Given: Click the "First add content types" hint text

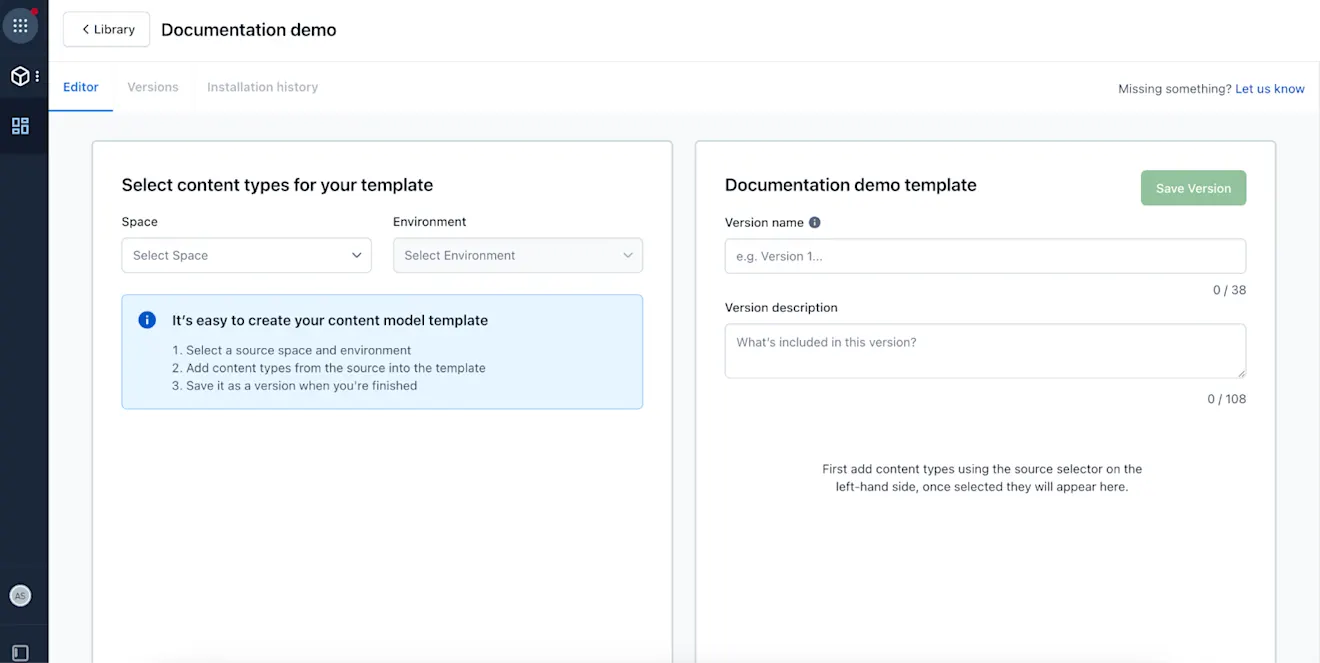Looking at the screenshot, I should (x=982, y=478).
